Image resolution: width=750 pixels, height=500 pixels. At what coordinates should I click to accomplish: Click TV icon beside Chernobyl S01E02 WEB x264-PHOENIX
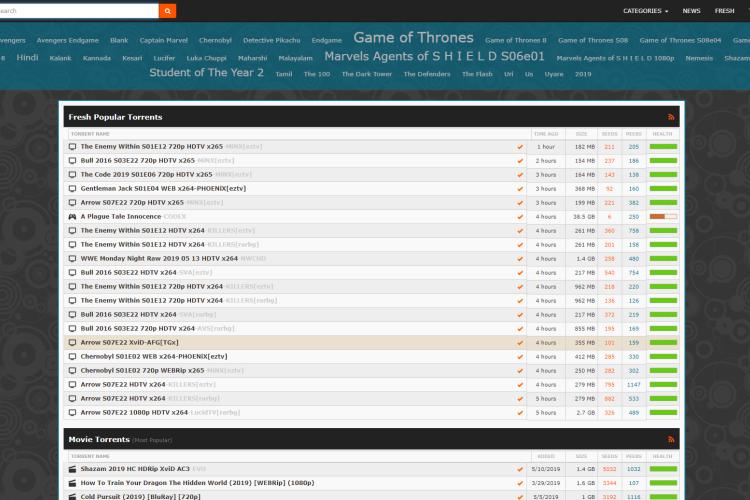(72, 356)
